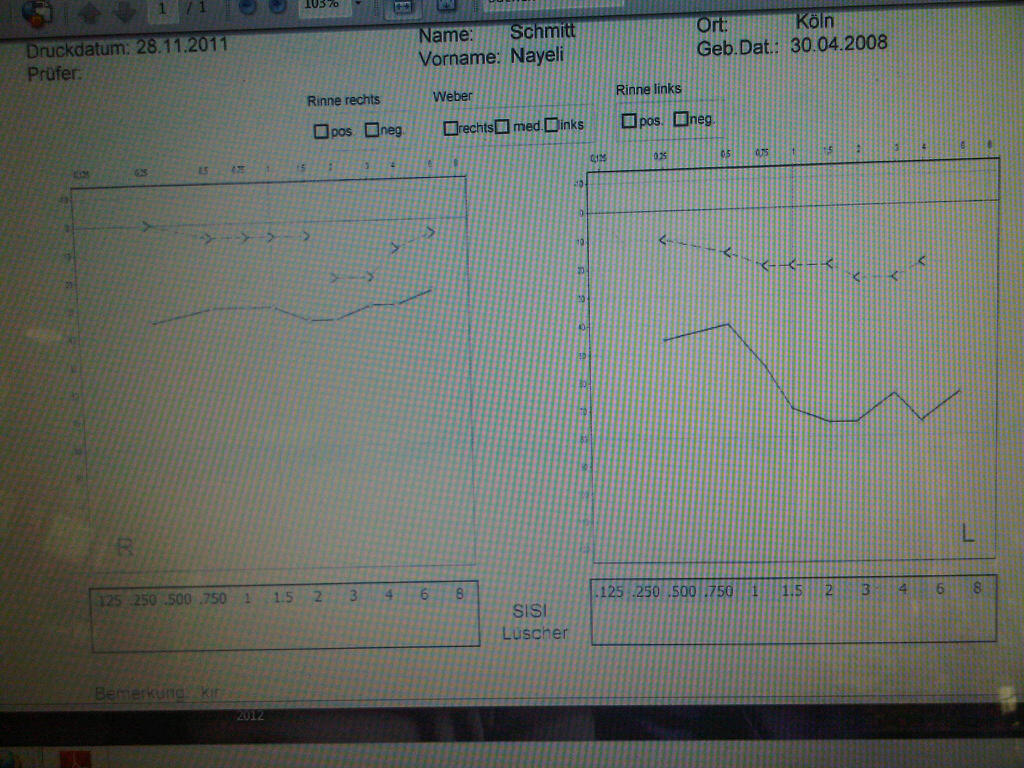The image size is (1024, 768).
Task: Enable Rinne links pos. checkbox
Action: tap(629, 121)
